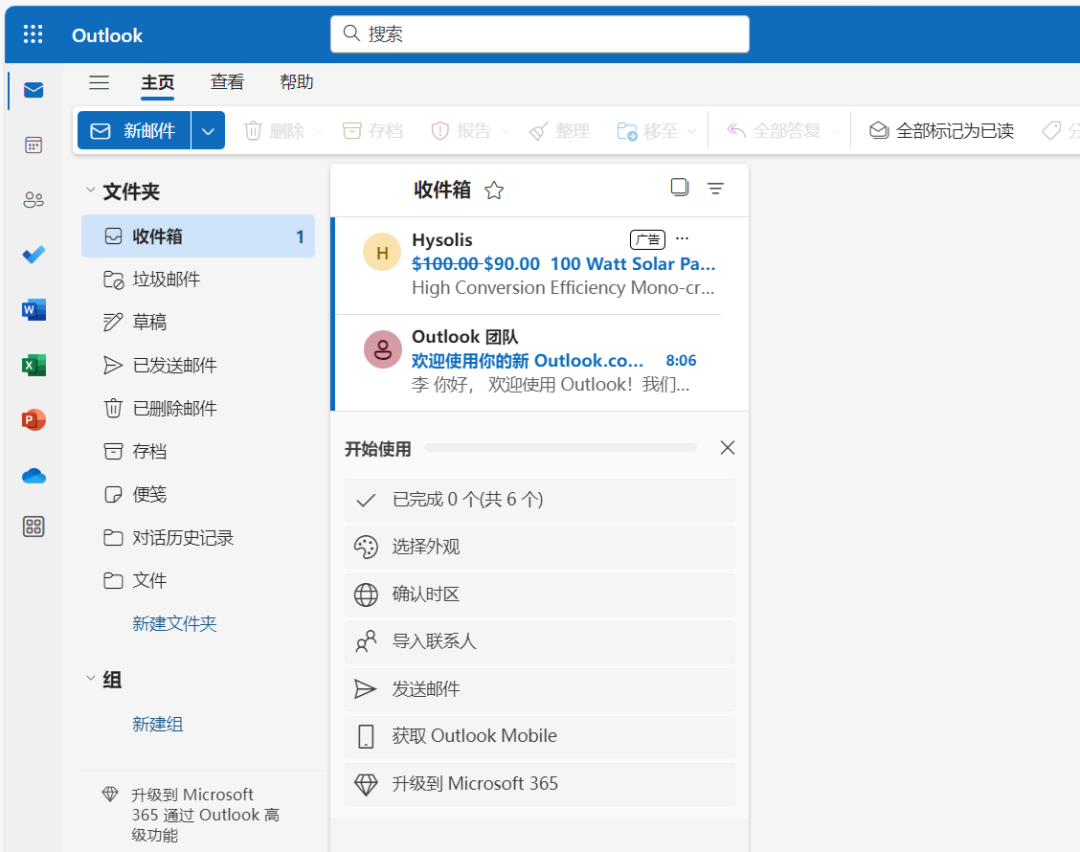Open the 草稿 folder
The image size is (1080, 852).
point(198,322)
